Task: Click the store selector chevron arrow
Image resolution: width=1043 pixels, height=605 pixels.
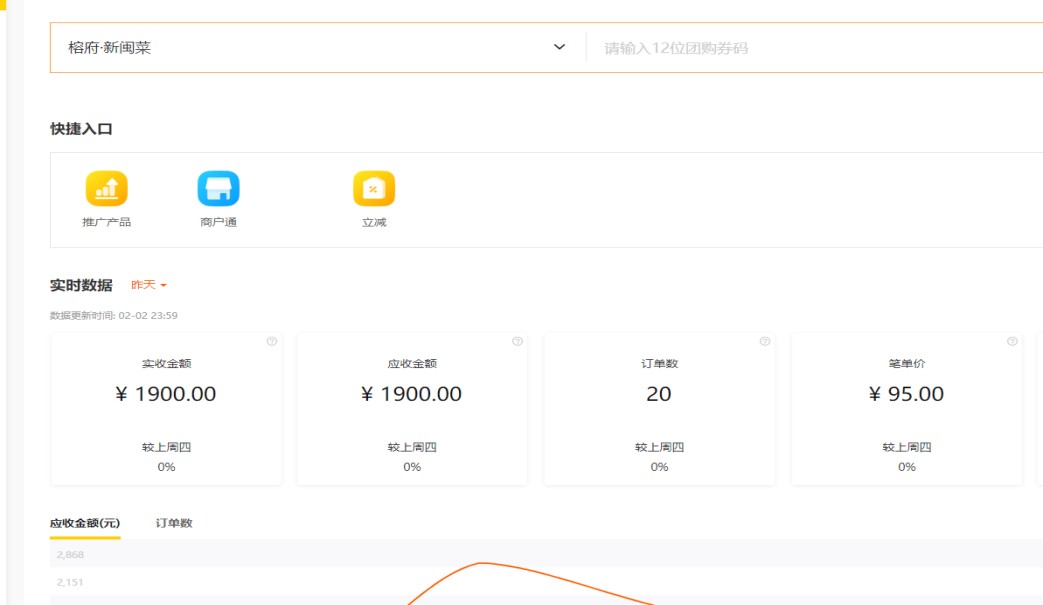Action: (560, 48)
